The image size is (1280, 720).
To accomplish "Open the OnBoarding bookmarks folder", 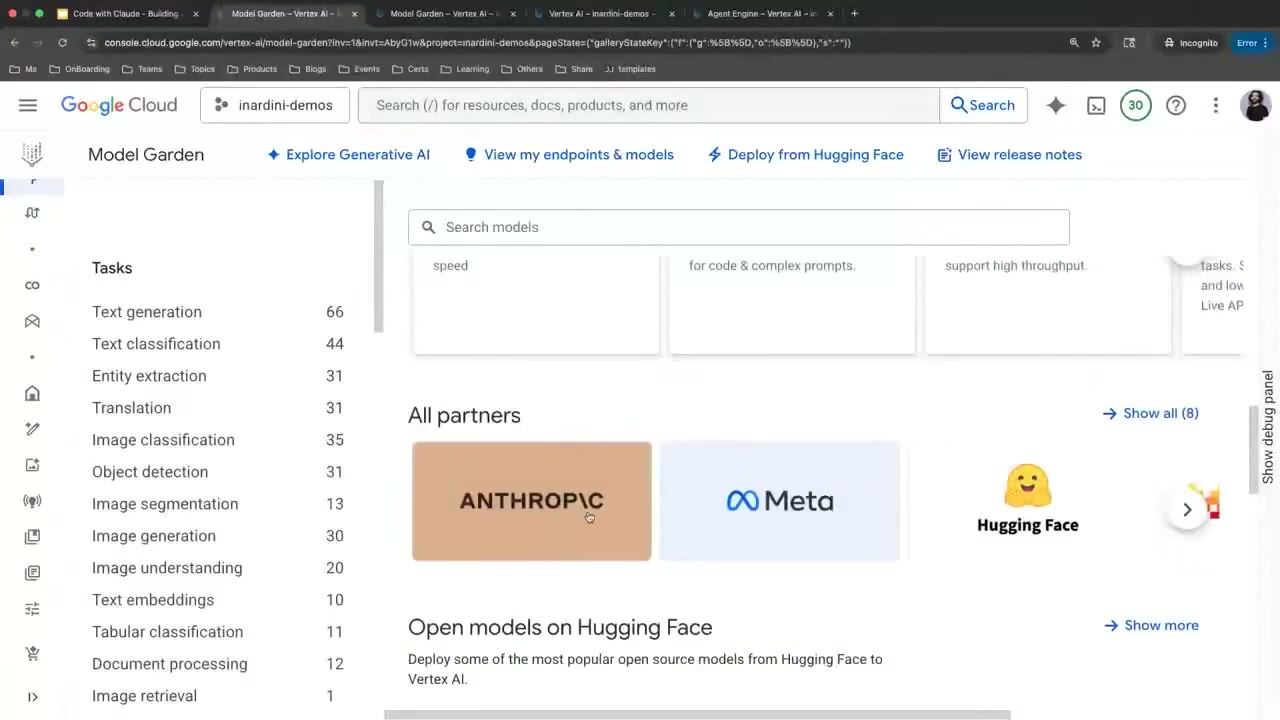I will tap(79, 69).
